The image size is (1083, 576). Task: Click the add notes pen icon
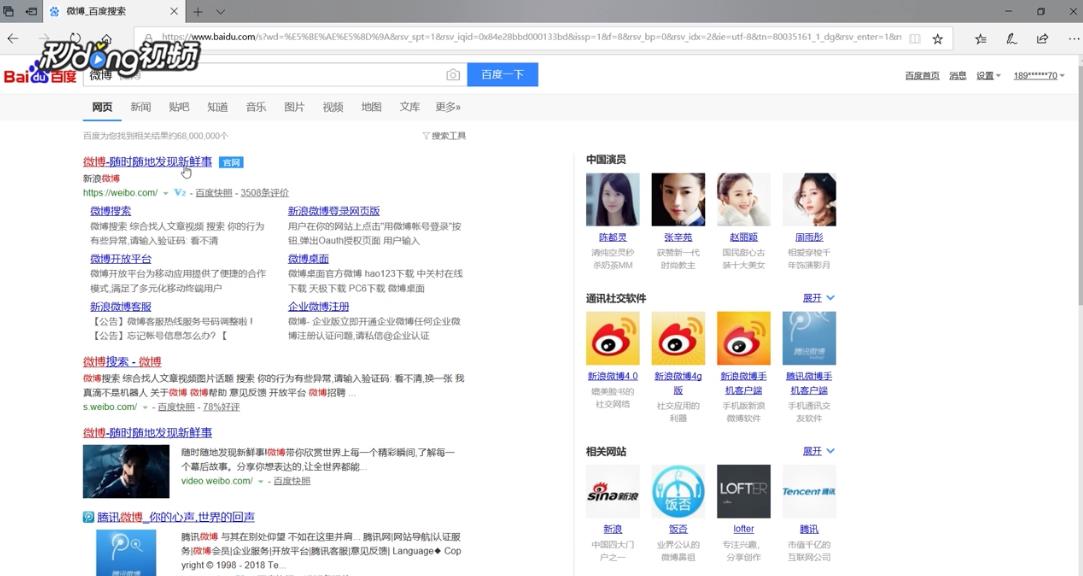1011,39
